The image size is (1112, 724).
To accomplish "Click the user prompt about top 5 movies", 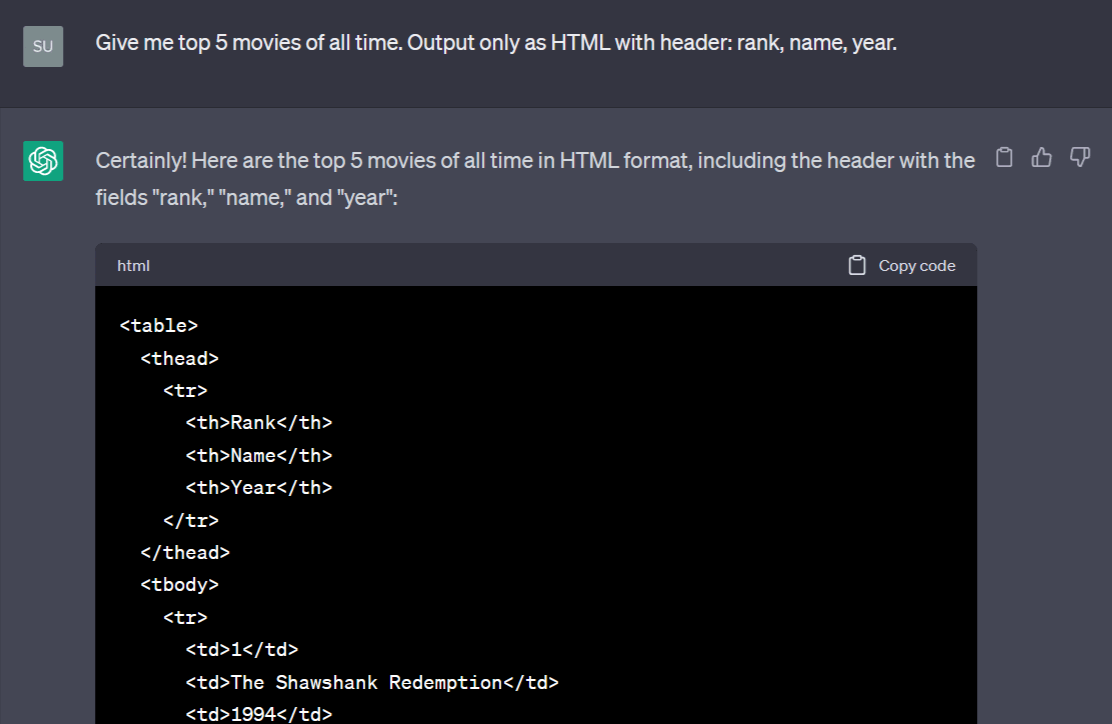I will (496, 43).
